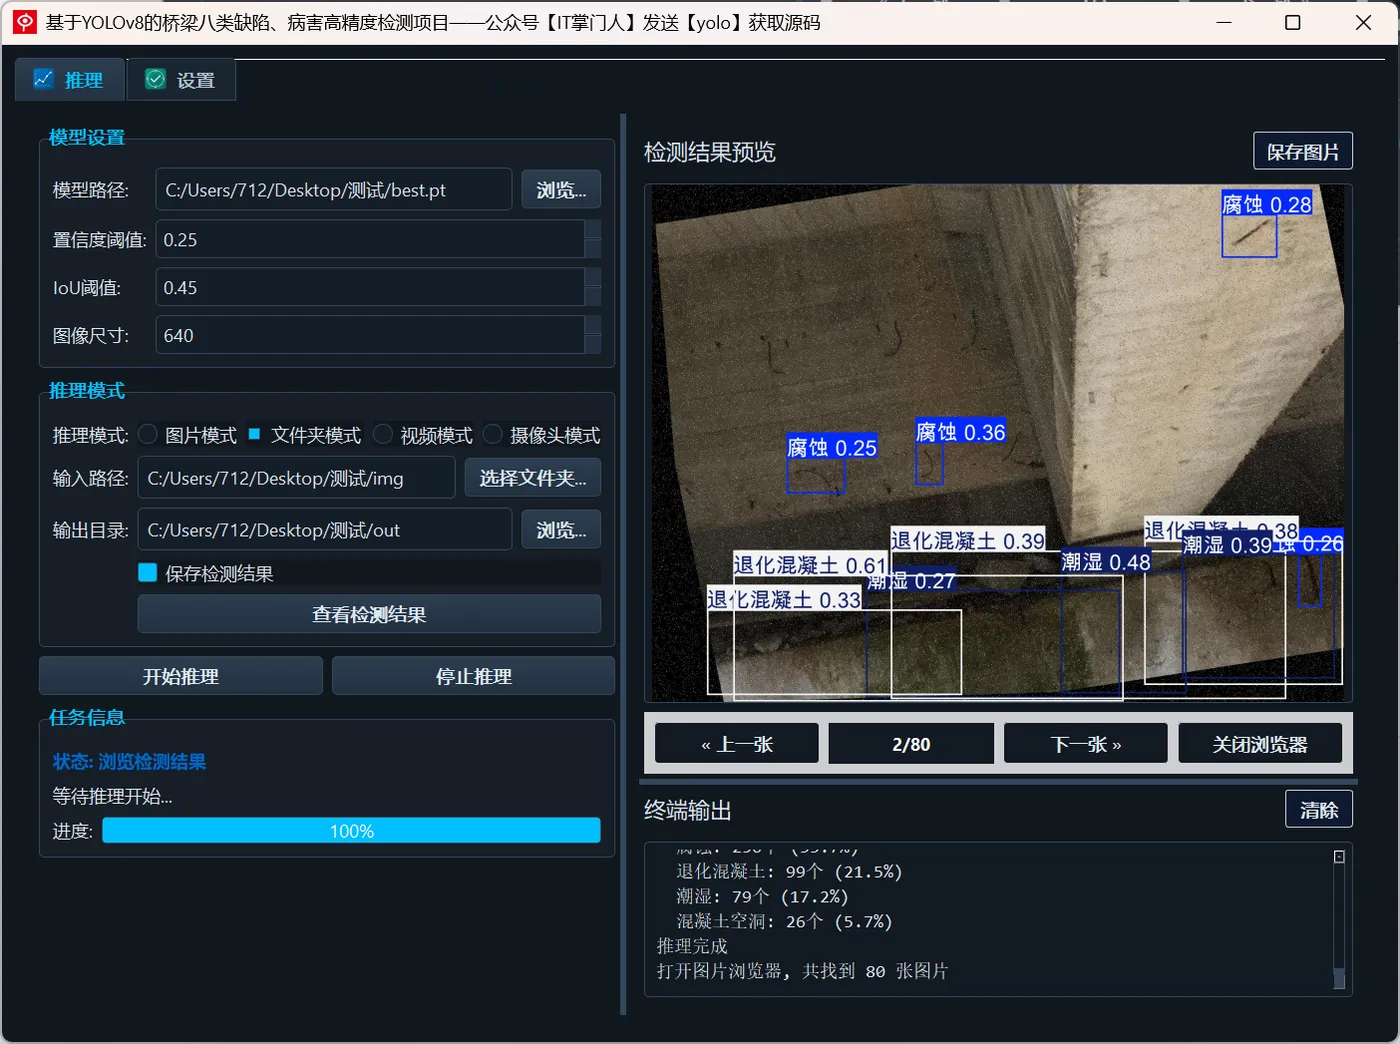Decrease IoU阈值 with the down arrow
The image size is (1400, 1044).
[x=593, y=297]
